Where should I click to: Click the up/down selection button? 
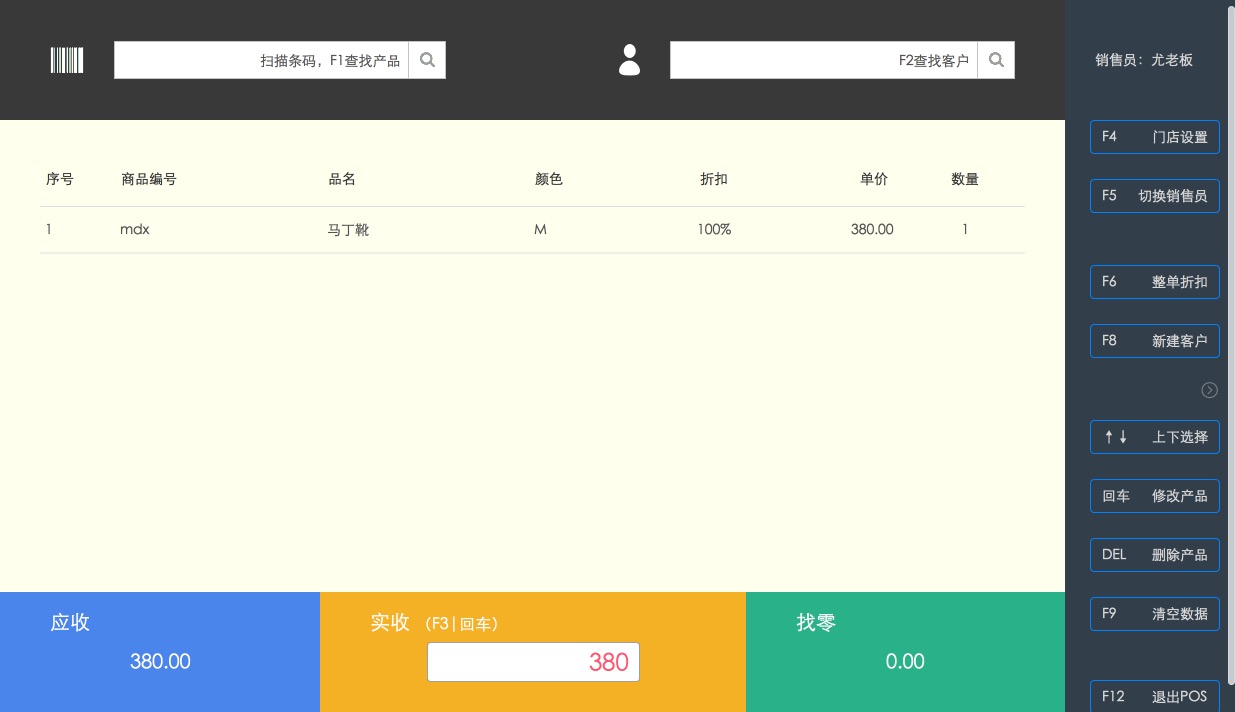[1154, 437]
